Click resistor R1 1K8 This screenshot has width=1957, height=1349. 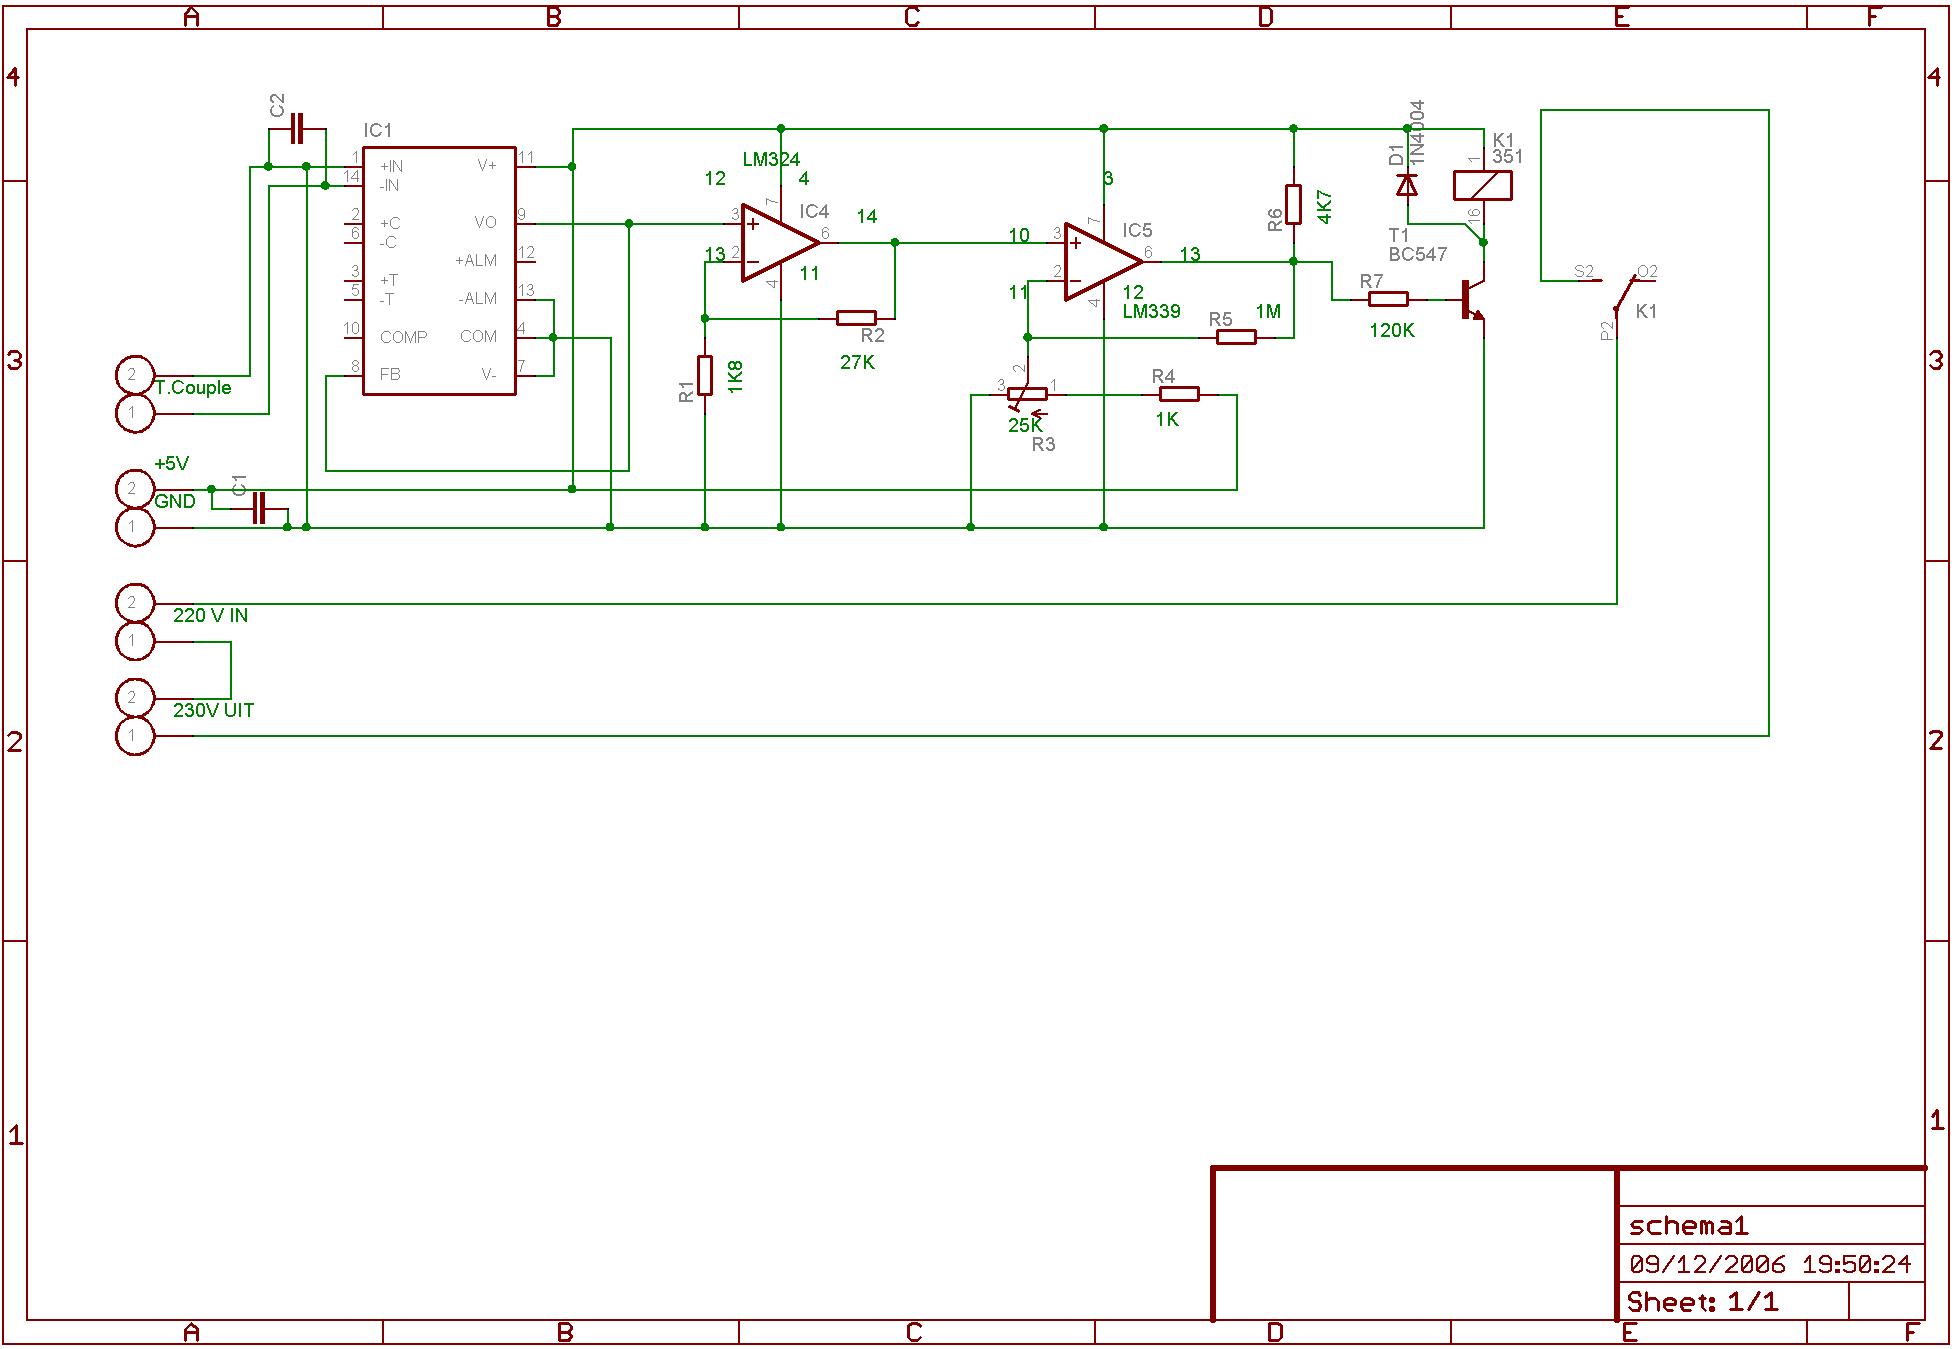click(x=705, y=375)
